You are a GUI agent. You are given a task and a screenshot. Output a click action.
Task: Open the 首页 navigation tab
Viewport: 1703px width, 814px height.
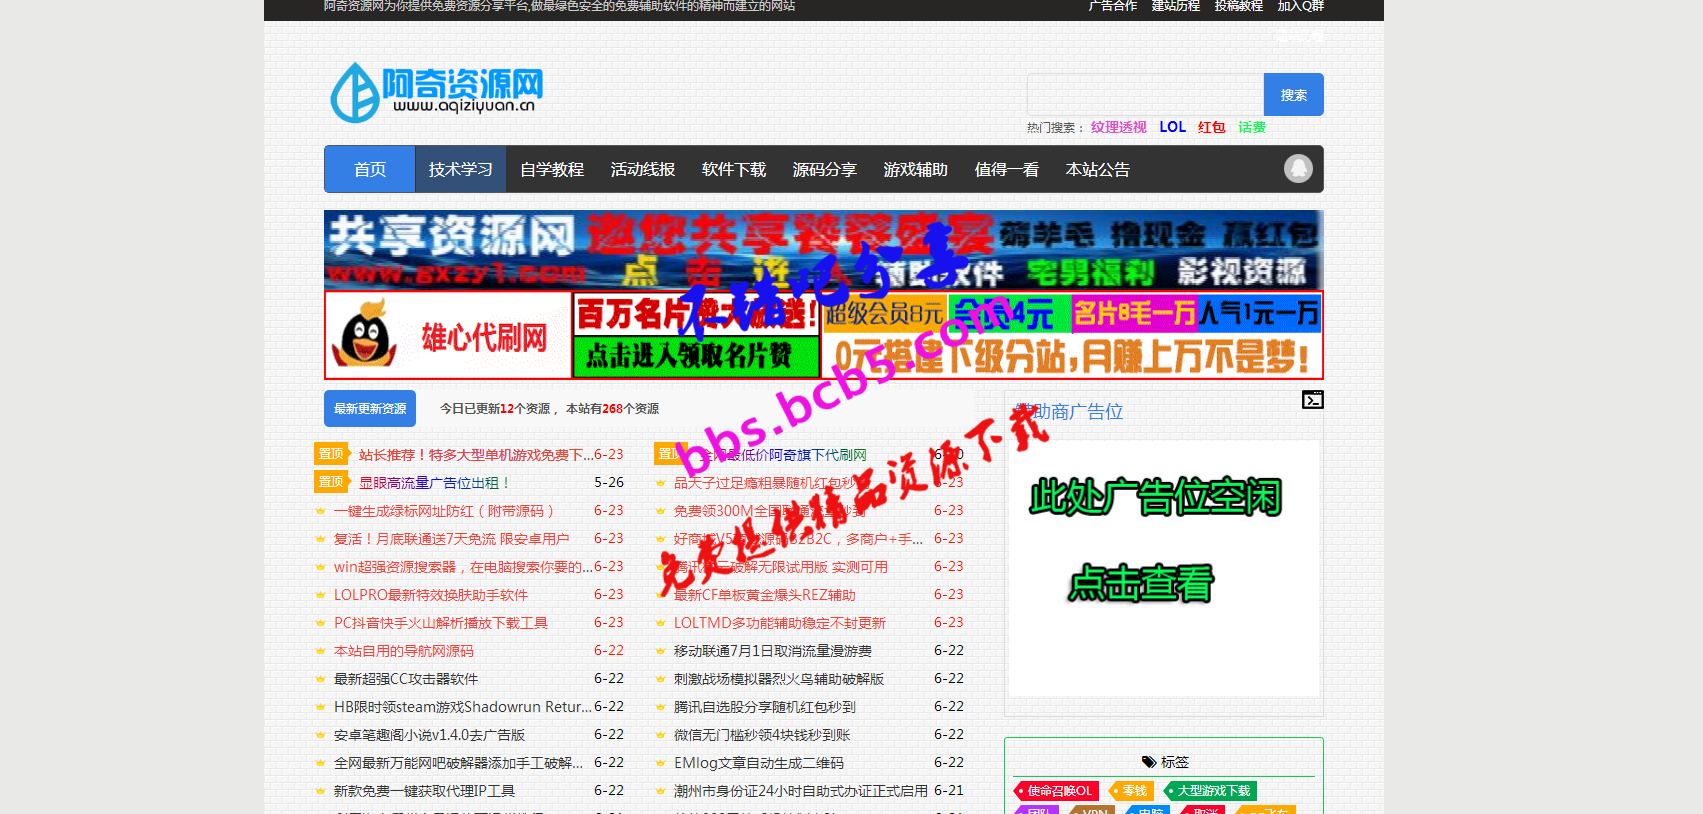[x=370, y=169]
